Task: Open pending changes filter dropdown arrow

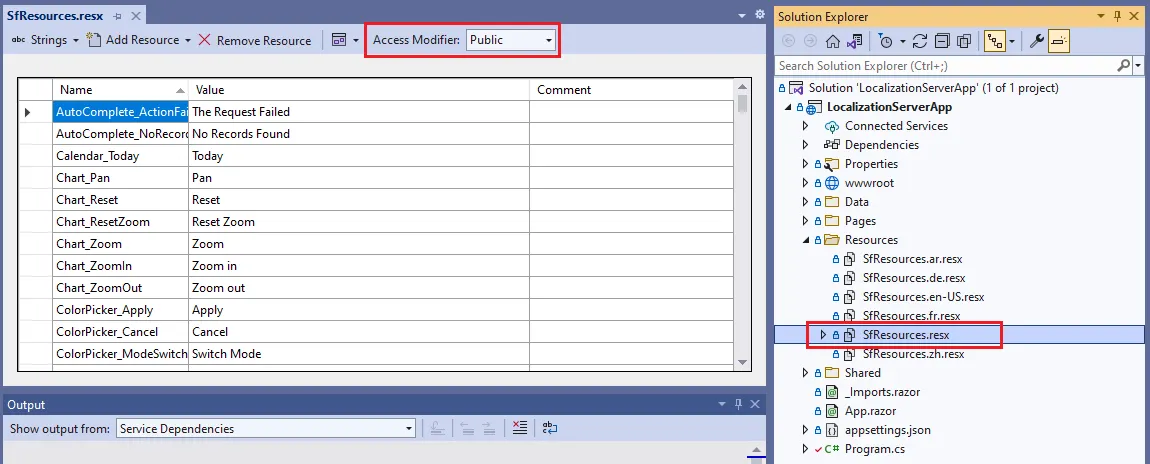Action: point(903,41)
